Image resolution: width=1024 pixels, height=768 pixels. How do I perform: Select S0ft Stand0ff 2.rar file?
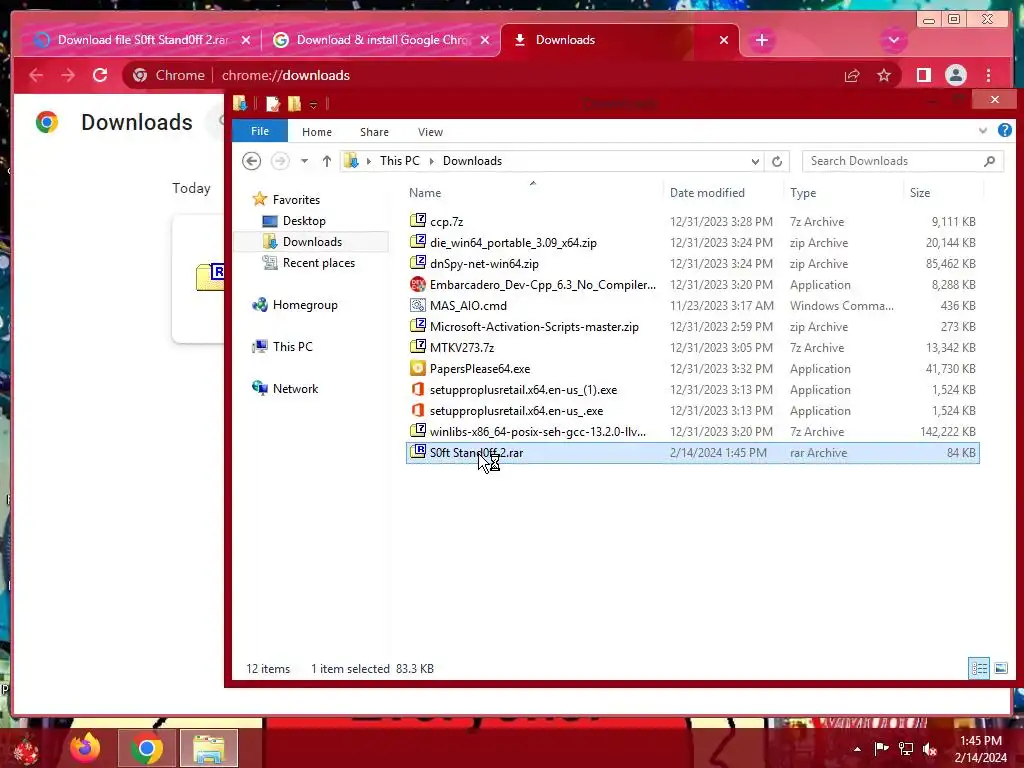[692, 453]
